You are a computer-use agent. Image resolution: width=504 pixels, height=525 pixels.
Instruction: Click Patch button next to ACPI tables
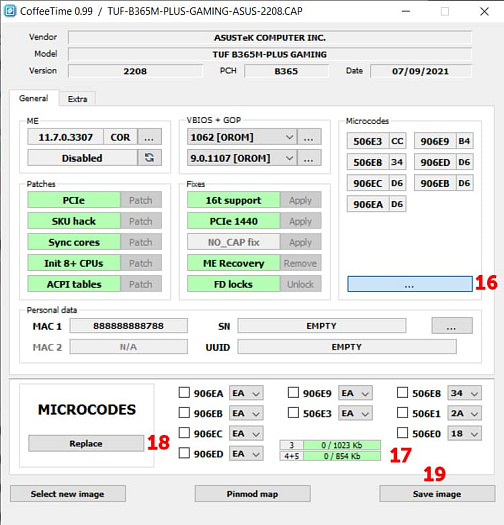(x=141, y=284)
